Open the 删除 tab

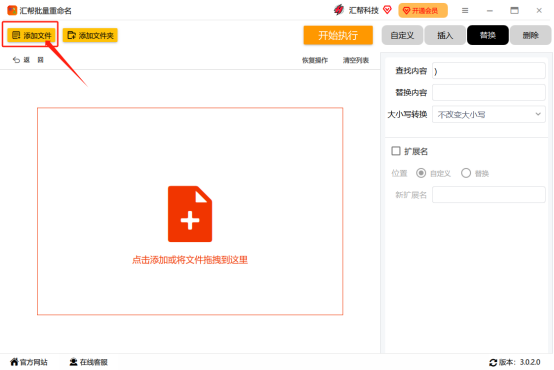(530, 35)
